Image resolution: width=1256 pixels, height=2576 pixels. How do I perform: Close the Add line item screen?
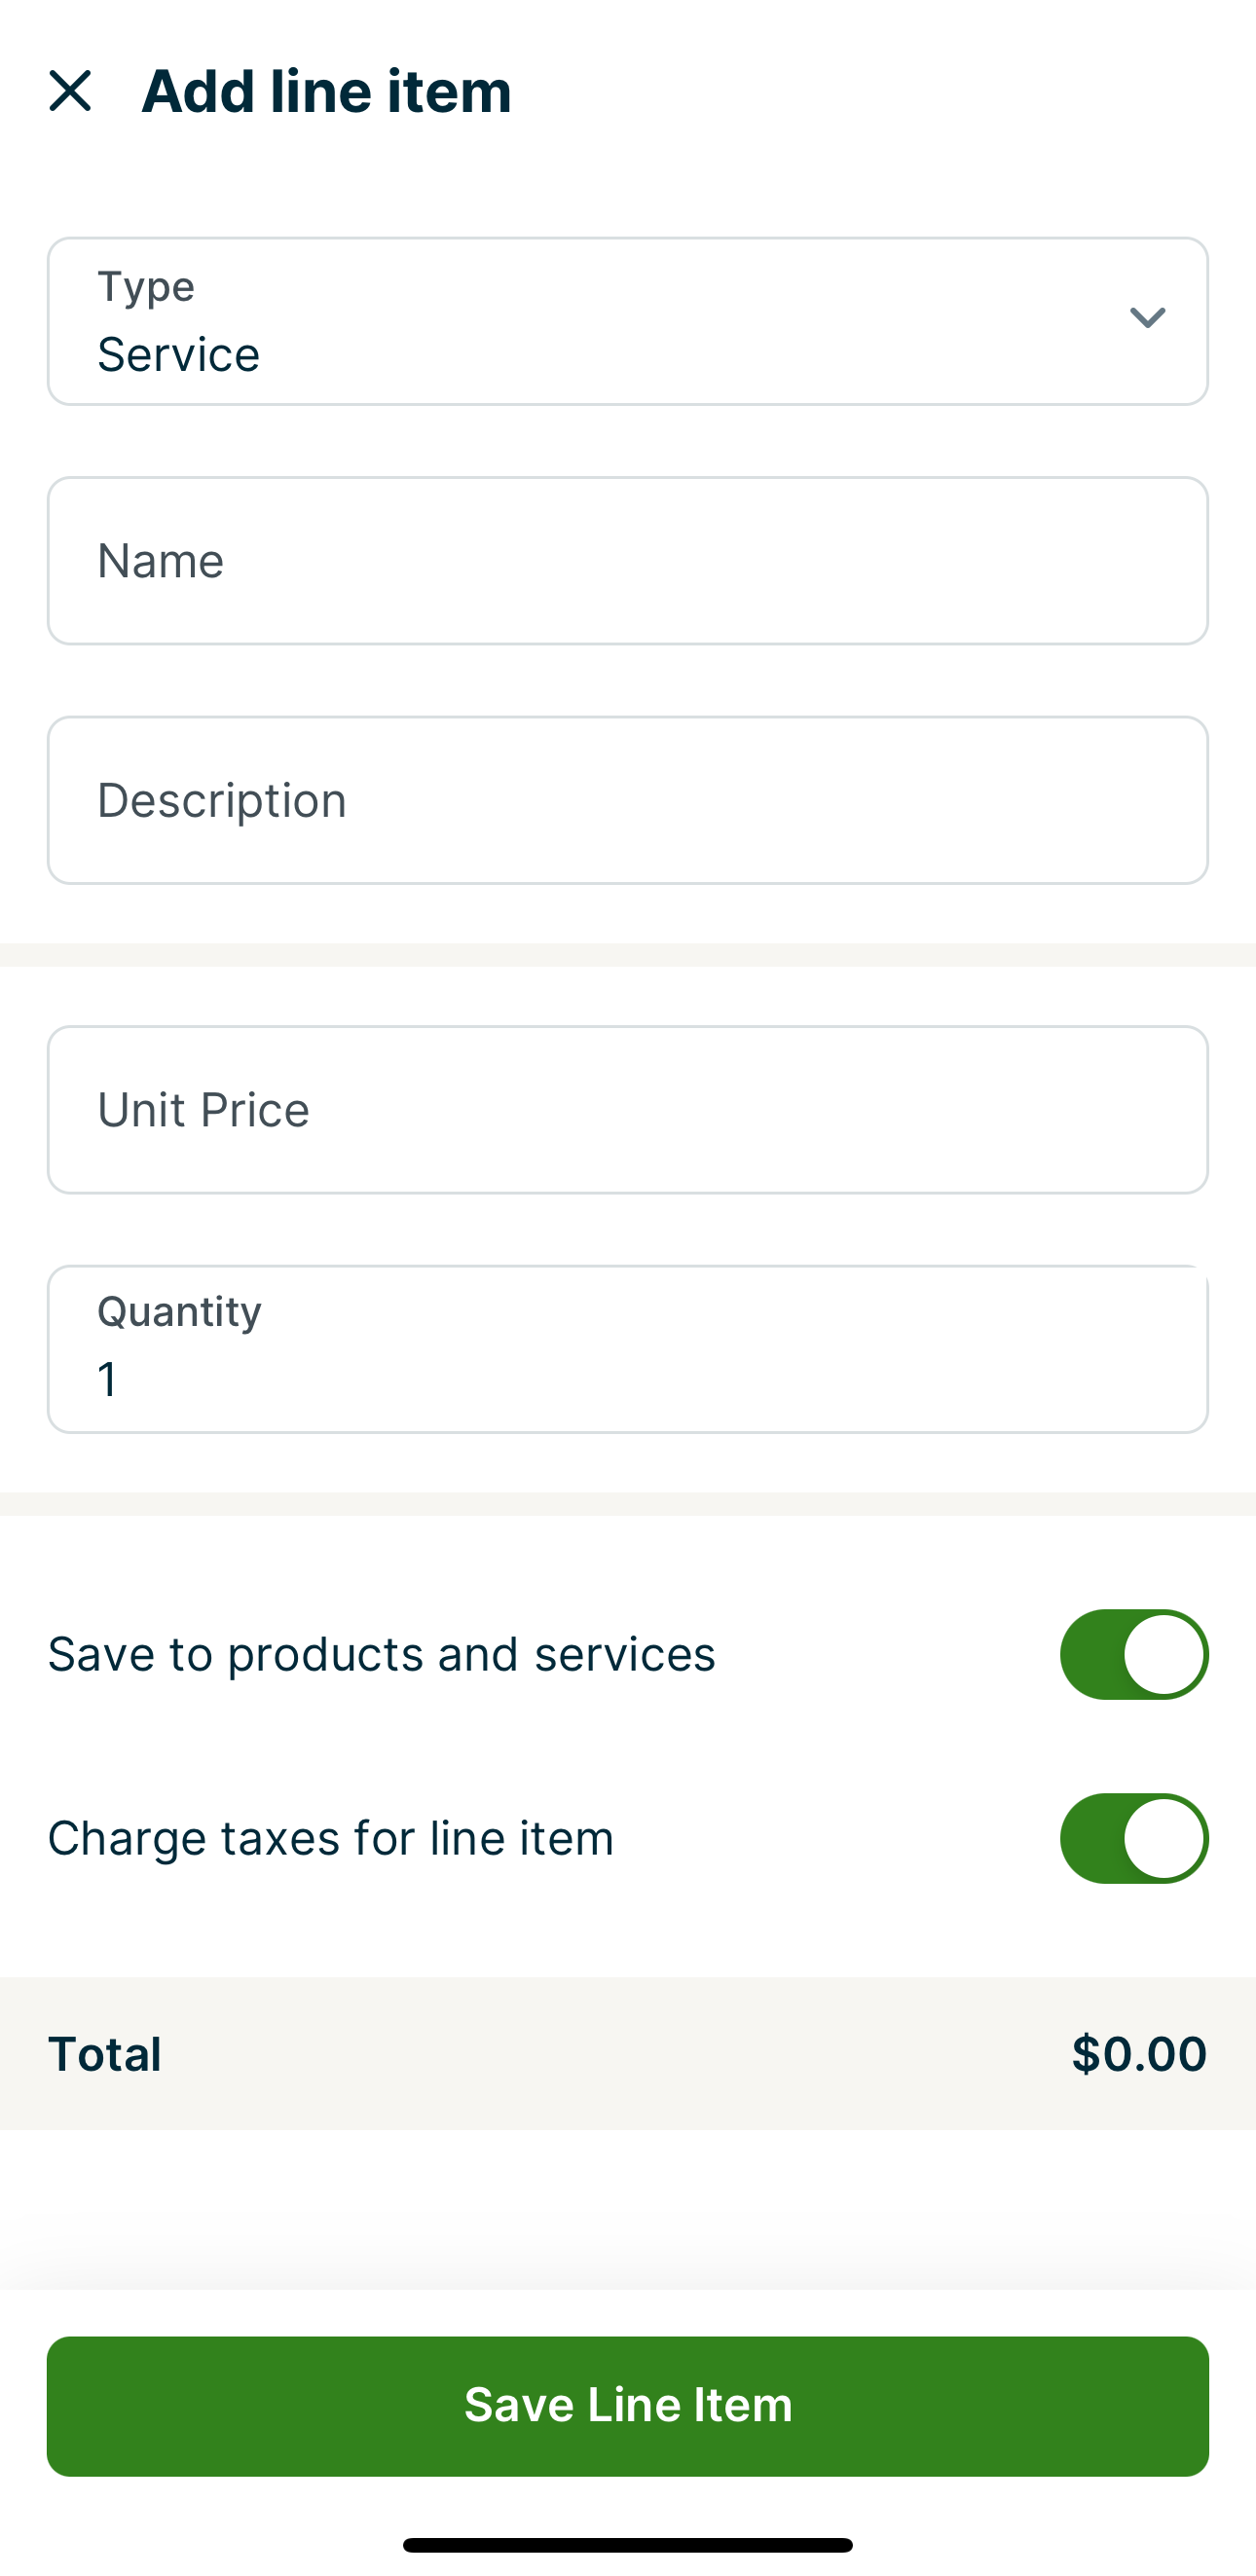pos(70,91)
